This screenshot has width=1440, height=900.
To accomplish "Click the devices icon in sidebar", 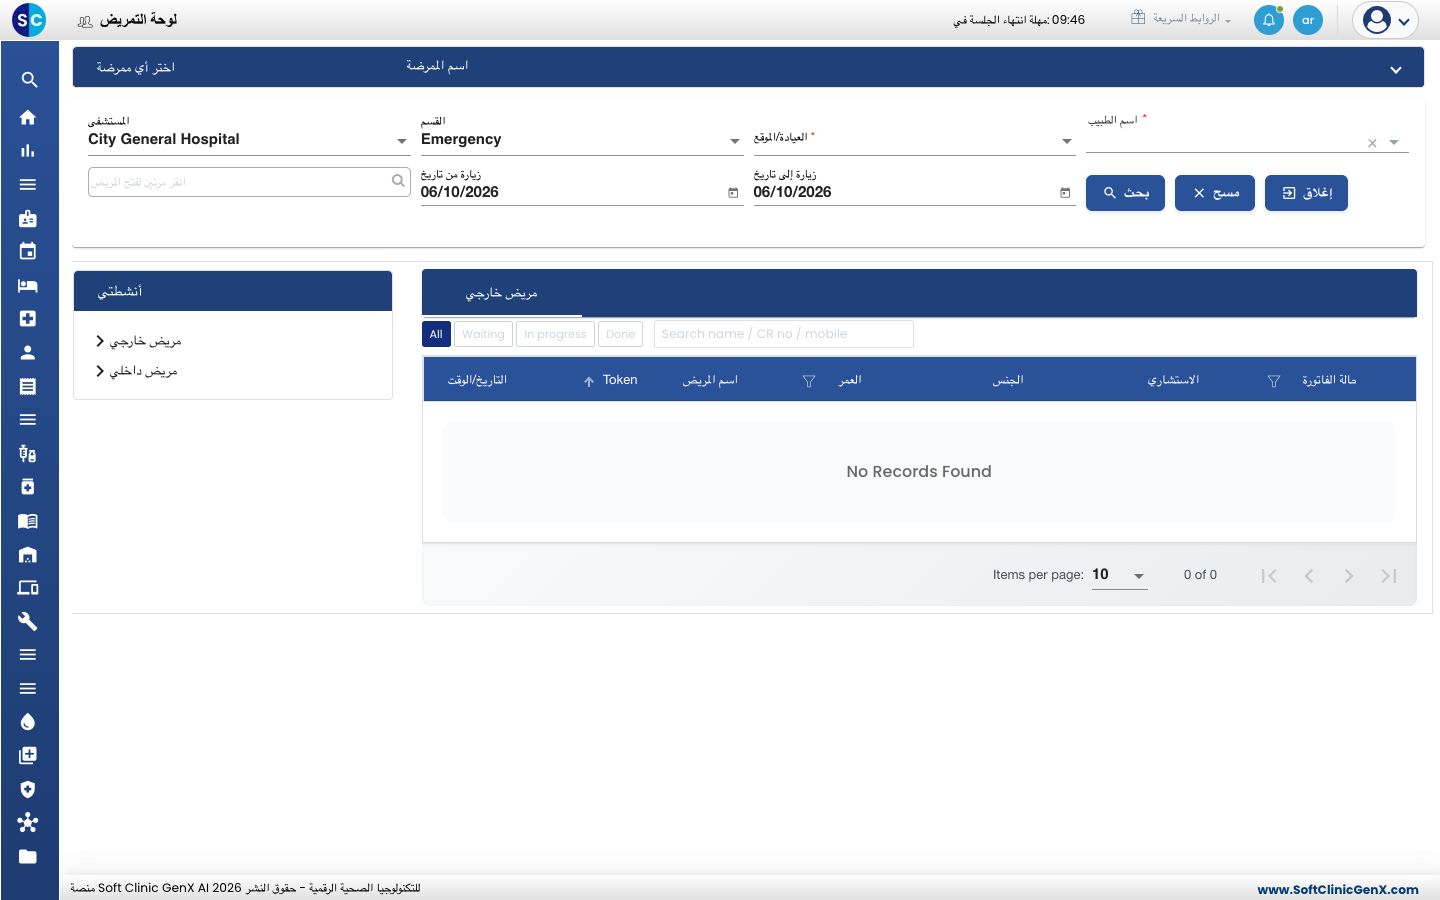I will [x=28, y=588].
